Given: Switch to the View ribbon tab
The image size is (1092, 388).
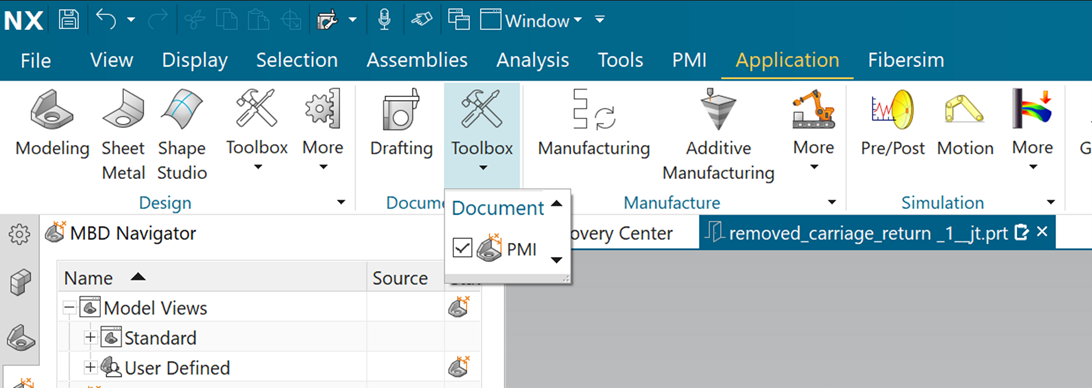Looking at the screenshot, I should click(111, 61).
